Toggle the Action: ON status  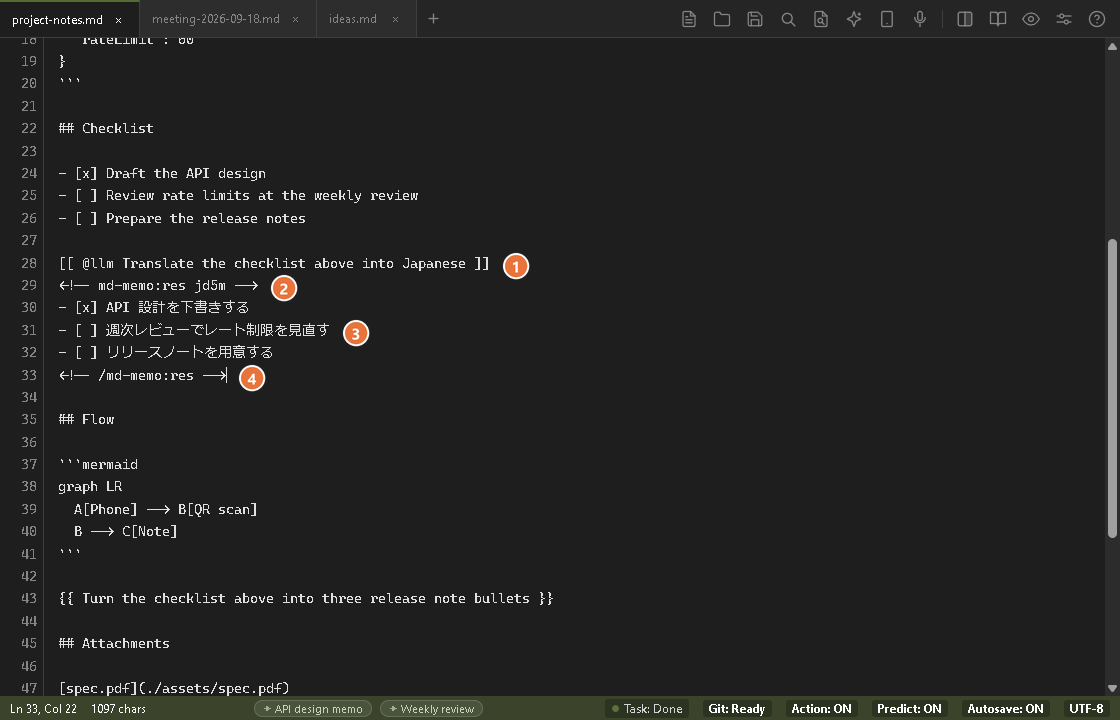click(821, 709)
